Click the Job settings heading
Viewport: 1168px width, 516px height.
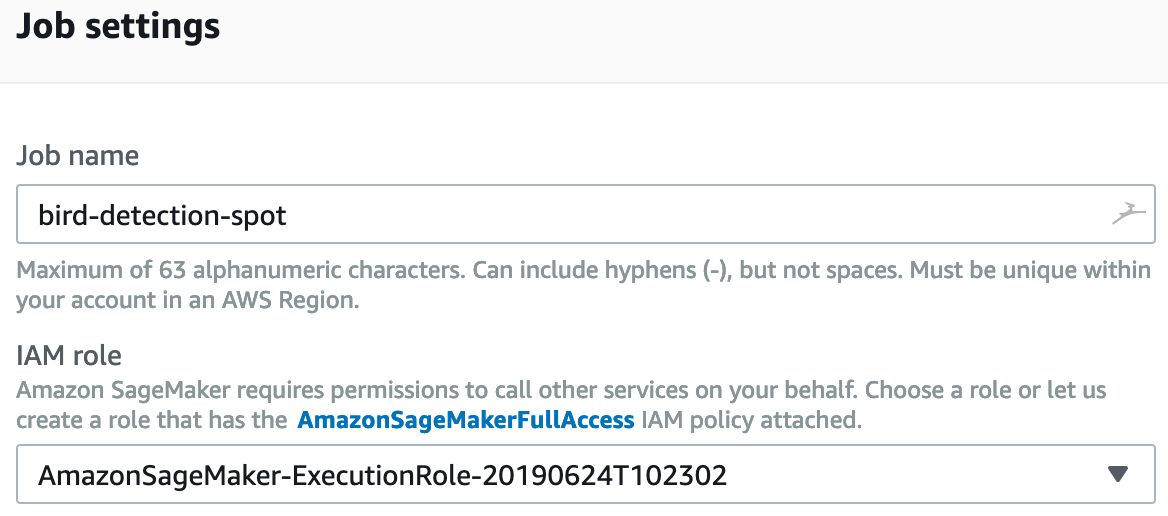(119, 27)
